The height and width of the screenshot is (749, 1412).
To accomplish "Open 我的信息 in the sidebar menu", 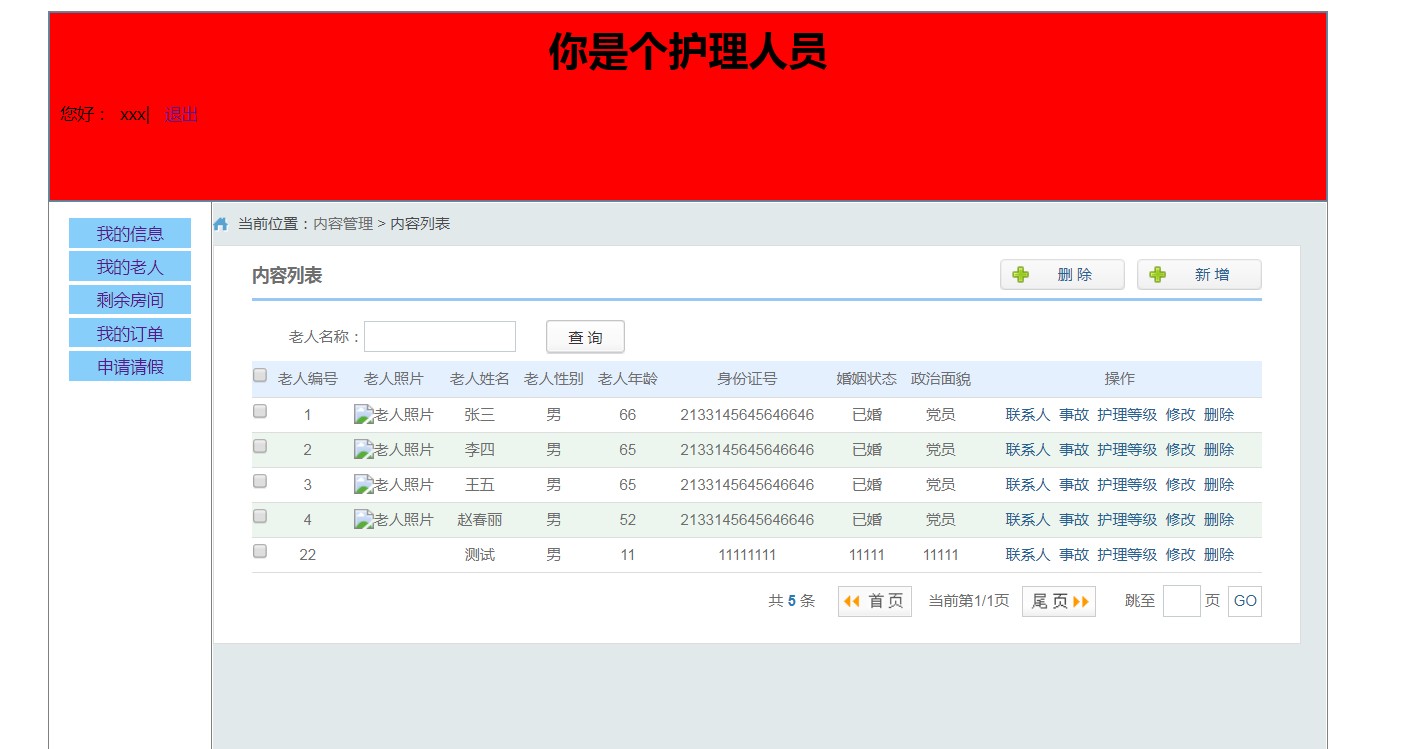I will pyautogui.click(x=130, y=234).
